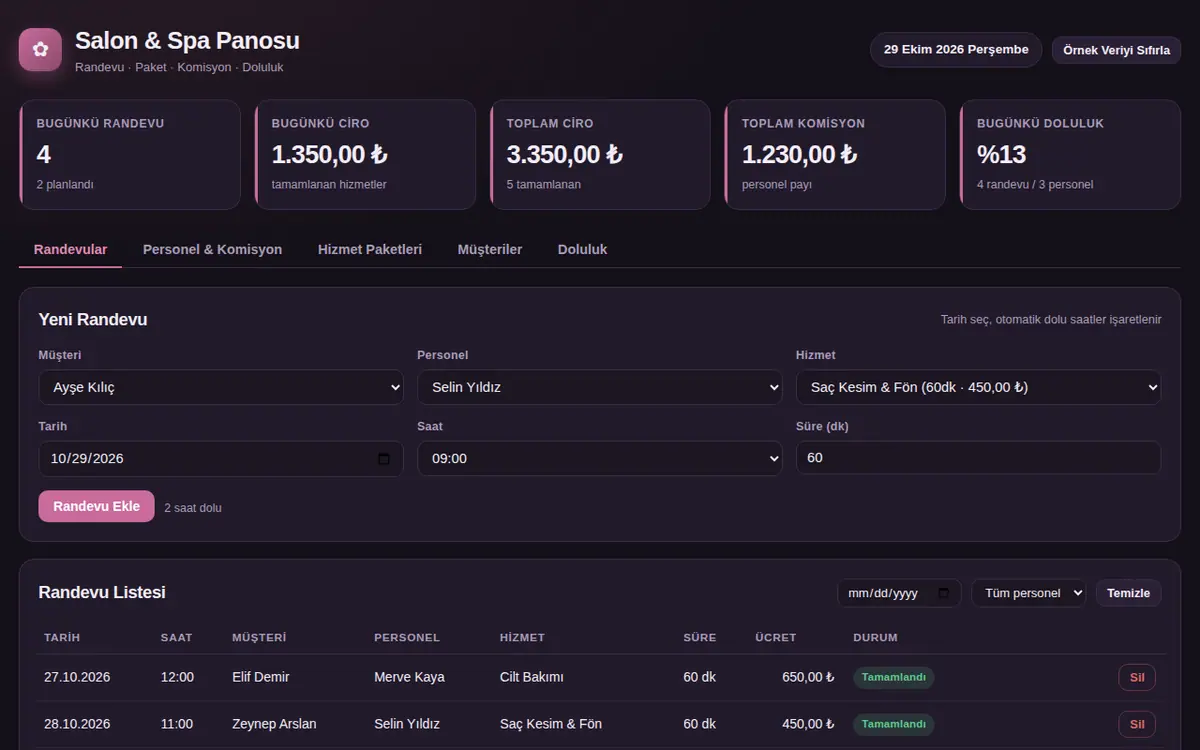Click the Toplam Komisyon stat card

835,154
